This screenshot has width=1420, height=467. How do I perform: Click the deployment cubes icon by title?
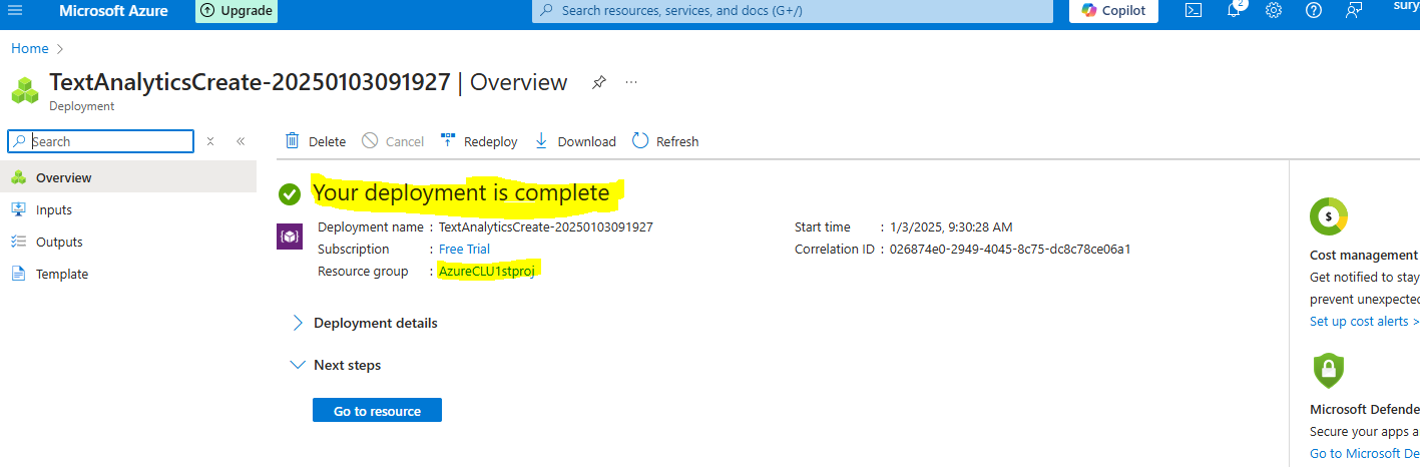pos(25,90)
